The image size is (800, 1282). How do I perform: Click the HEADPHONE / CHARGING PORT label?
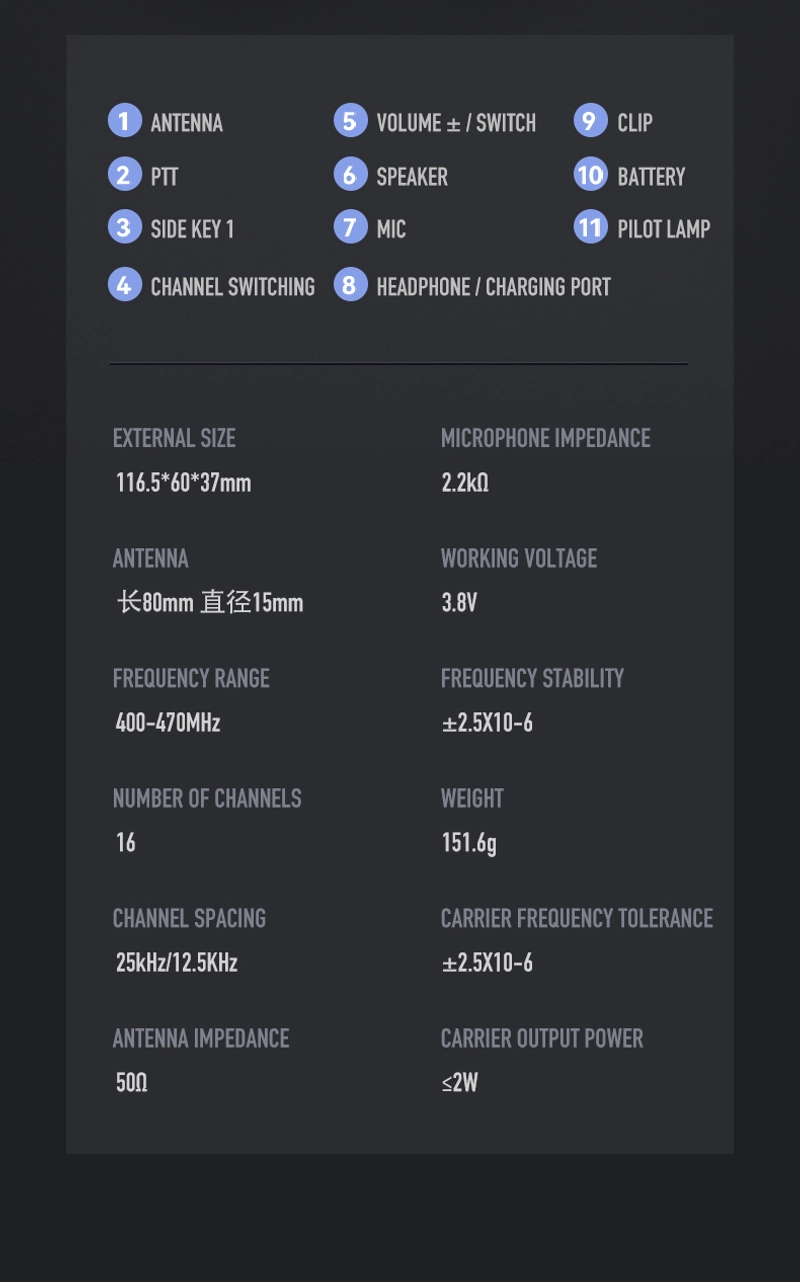(x=493, y=287)
